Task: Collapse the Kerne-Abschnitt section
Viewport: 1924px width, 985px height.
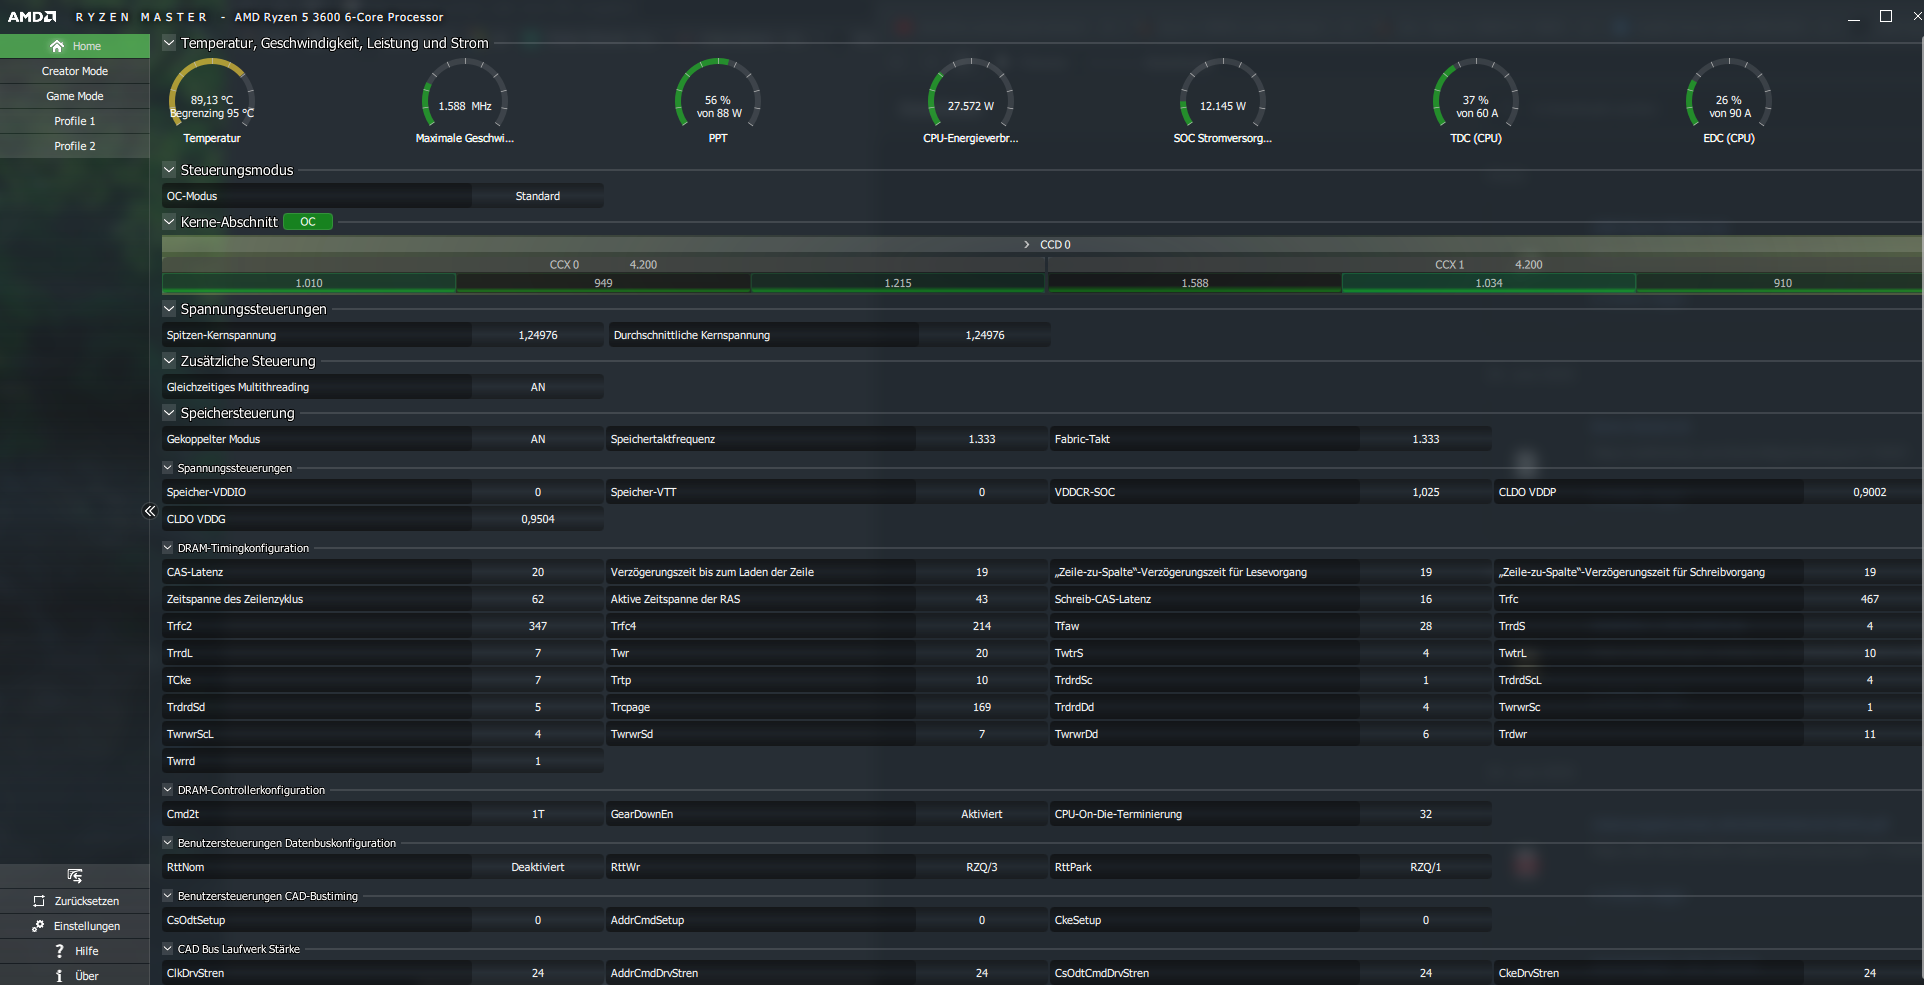Action: click(x=169, y=222)
